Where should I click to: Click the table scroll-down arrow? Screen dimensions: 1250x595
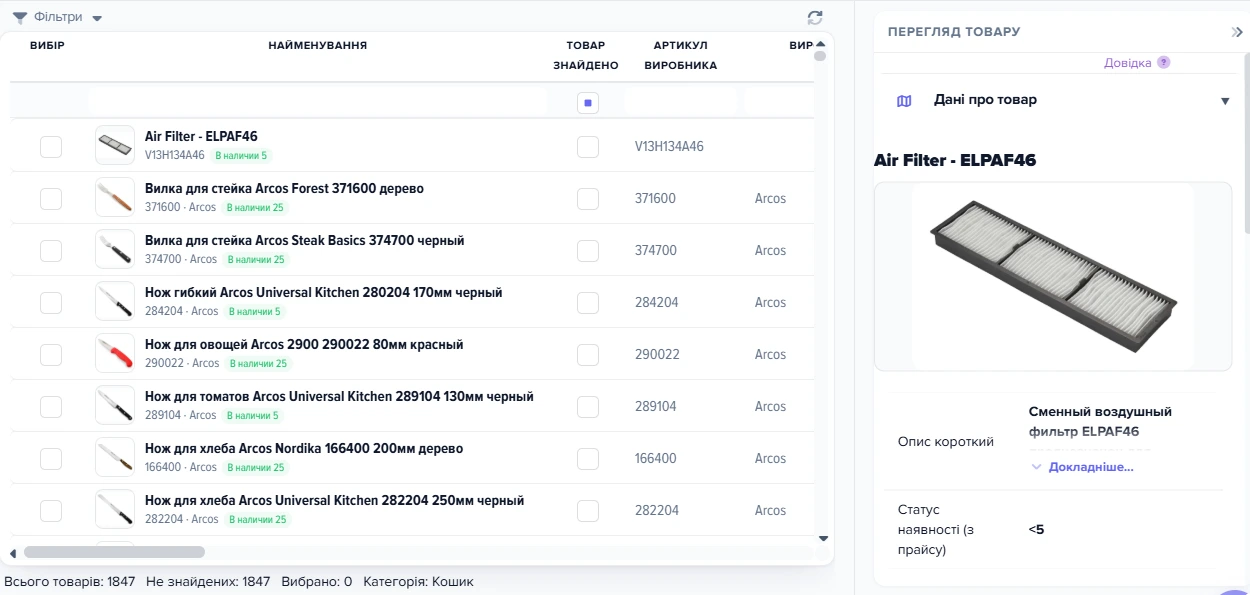[x=823, y=538]
